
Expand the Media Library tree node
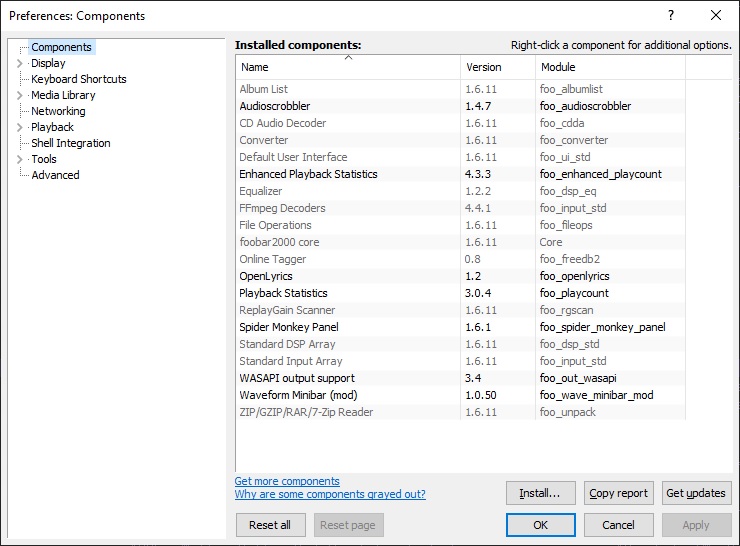(x=20, y=95)
